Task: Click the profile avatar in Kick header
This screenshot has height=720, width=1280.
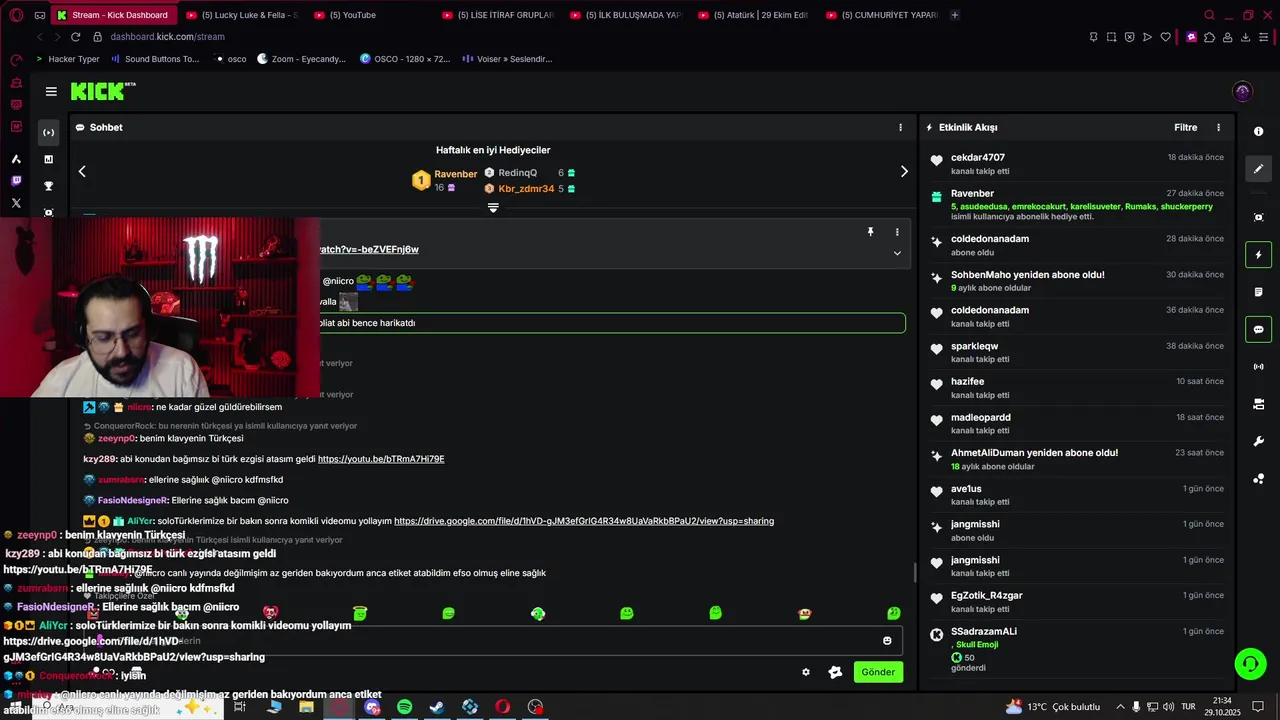Action: 1242,92
